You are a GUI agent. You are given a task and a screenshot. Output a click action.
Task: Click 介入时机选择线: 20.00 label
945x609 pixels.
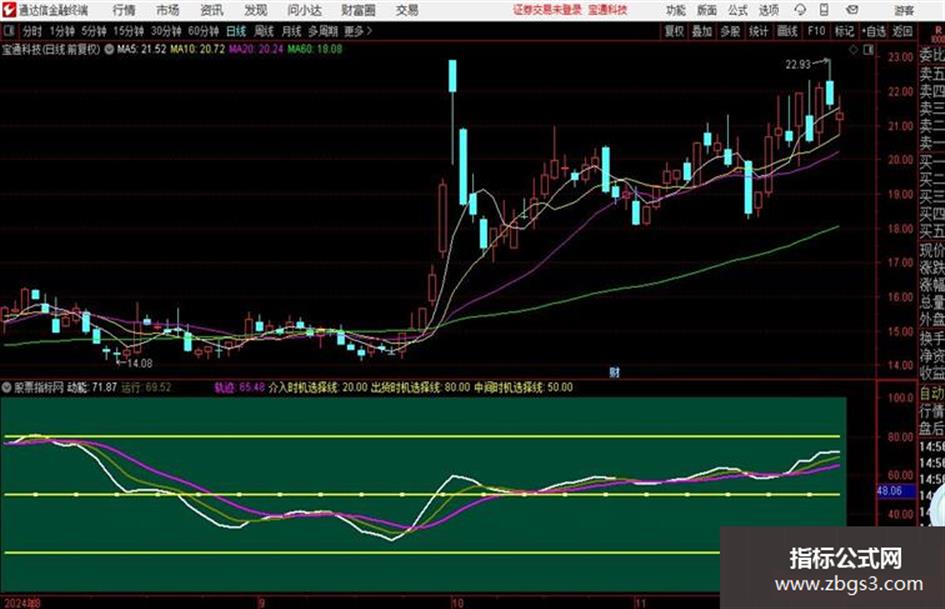coord(318,387)
